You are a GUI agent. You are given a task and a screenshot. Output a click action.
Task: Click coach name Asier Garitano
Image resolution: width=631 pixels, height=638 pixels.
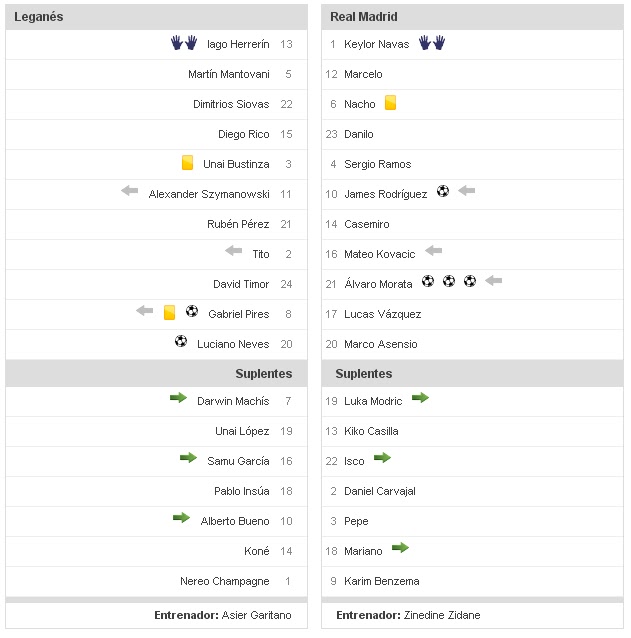[258, 615]
